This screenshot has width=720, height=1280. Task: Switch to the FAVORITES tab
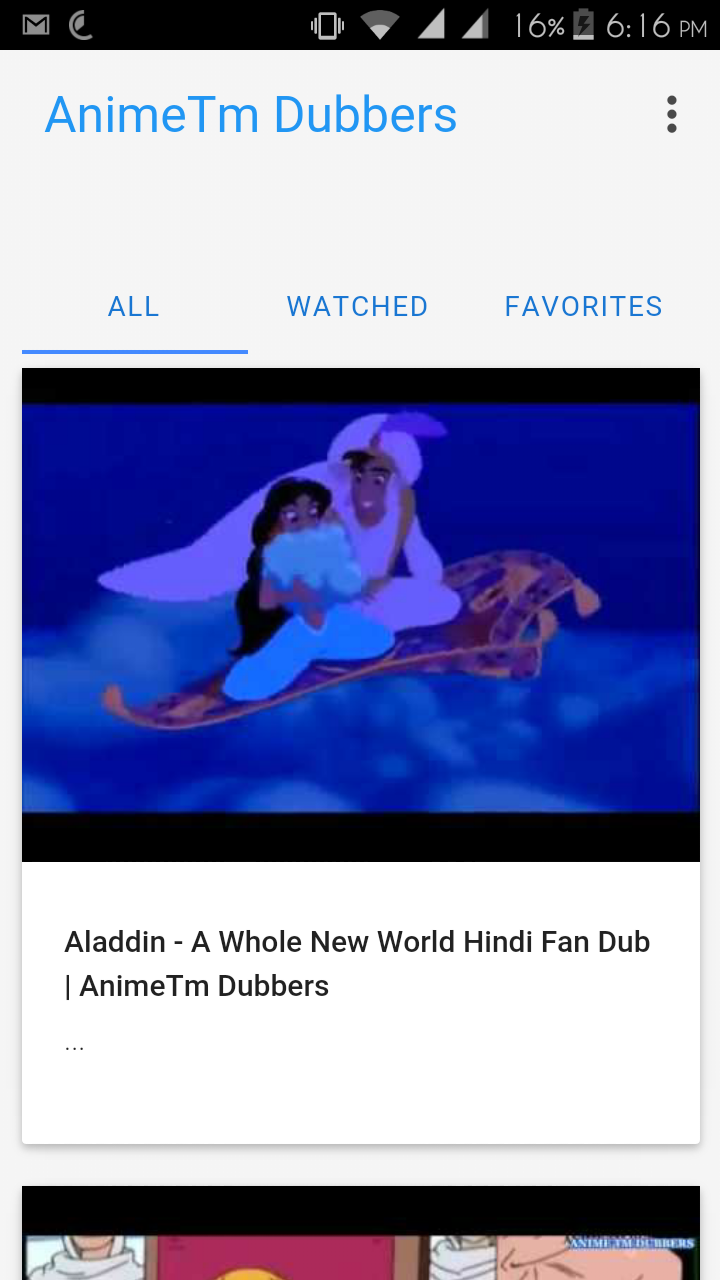[584, 306]
